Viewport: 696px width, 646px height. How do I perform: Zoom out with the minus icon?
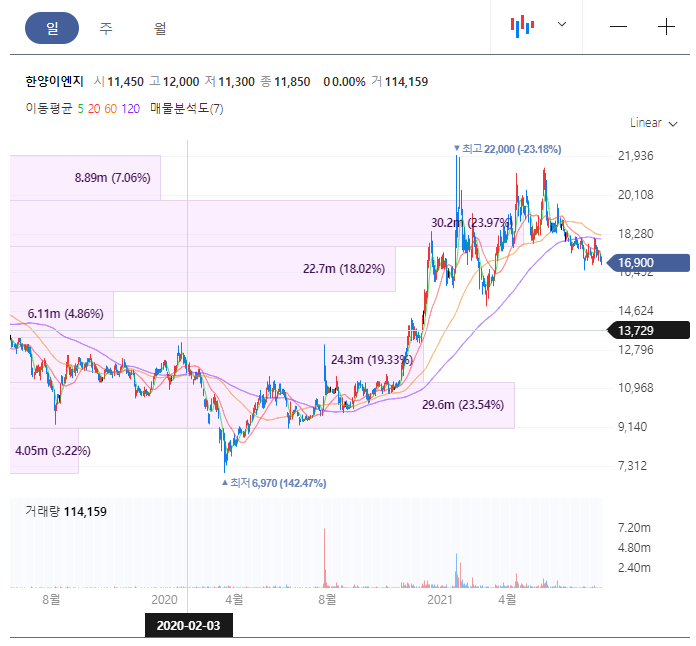click(618, 27)
